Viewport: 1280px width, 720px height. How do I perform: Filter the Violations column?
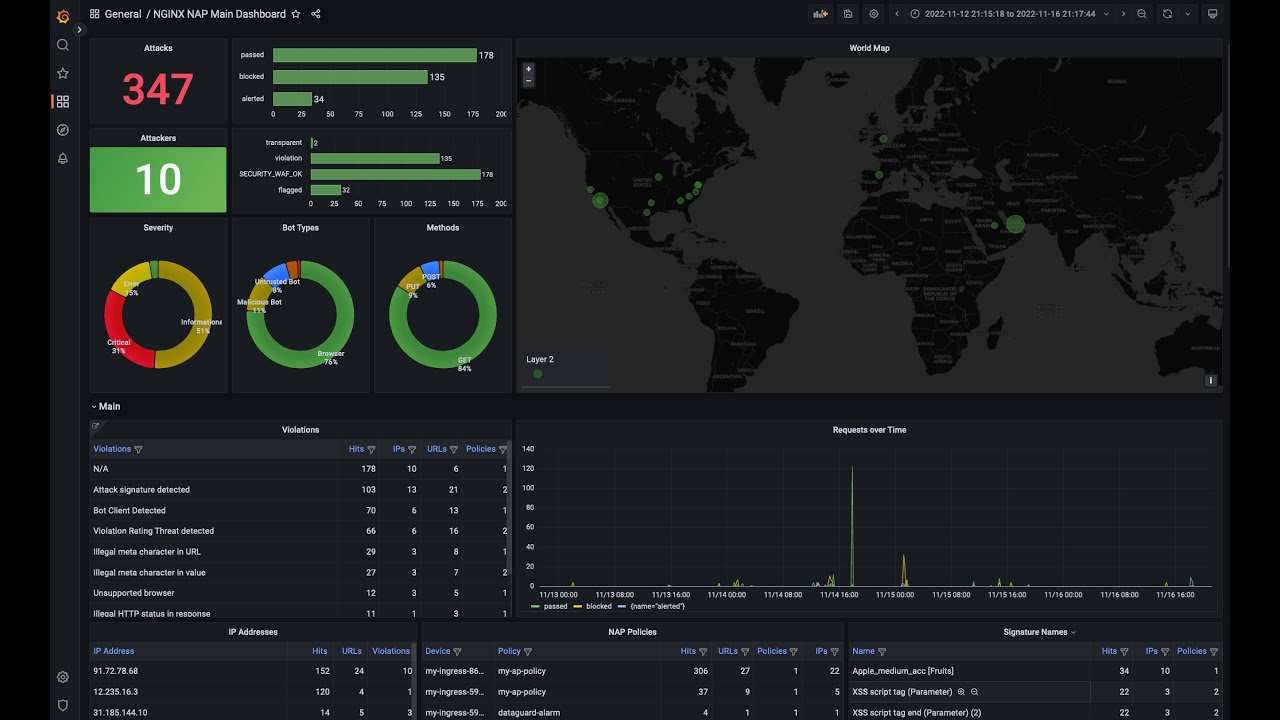[x=138, y=450]
